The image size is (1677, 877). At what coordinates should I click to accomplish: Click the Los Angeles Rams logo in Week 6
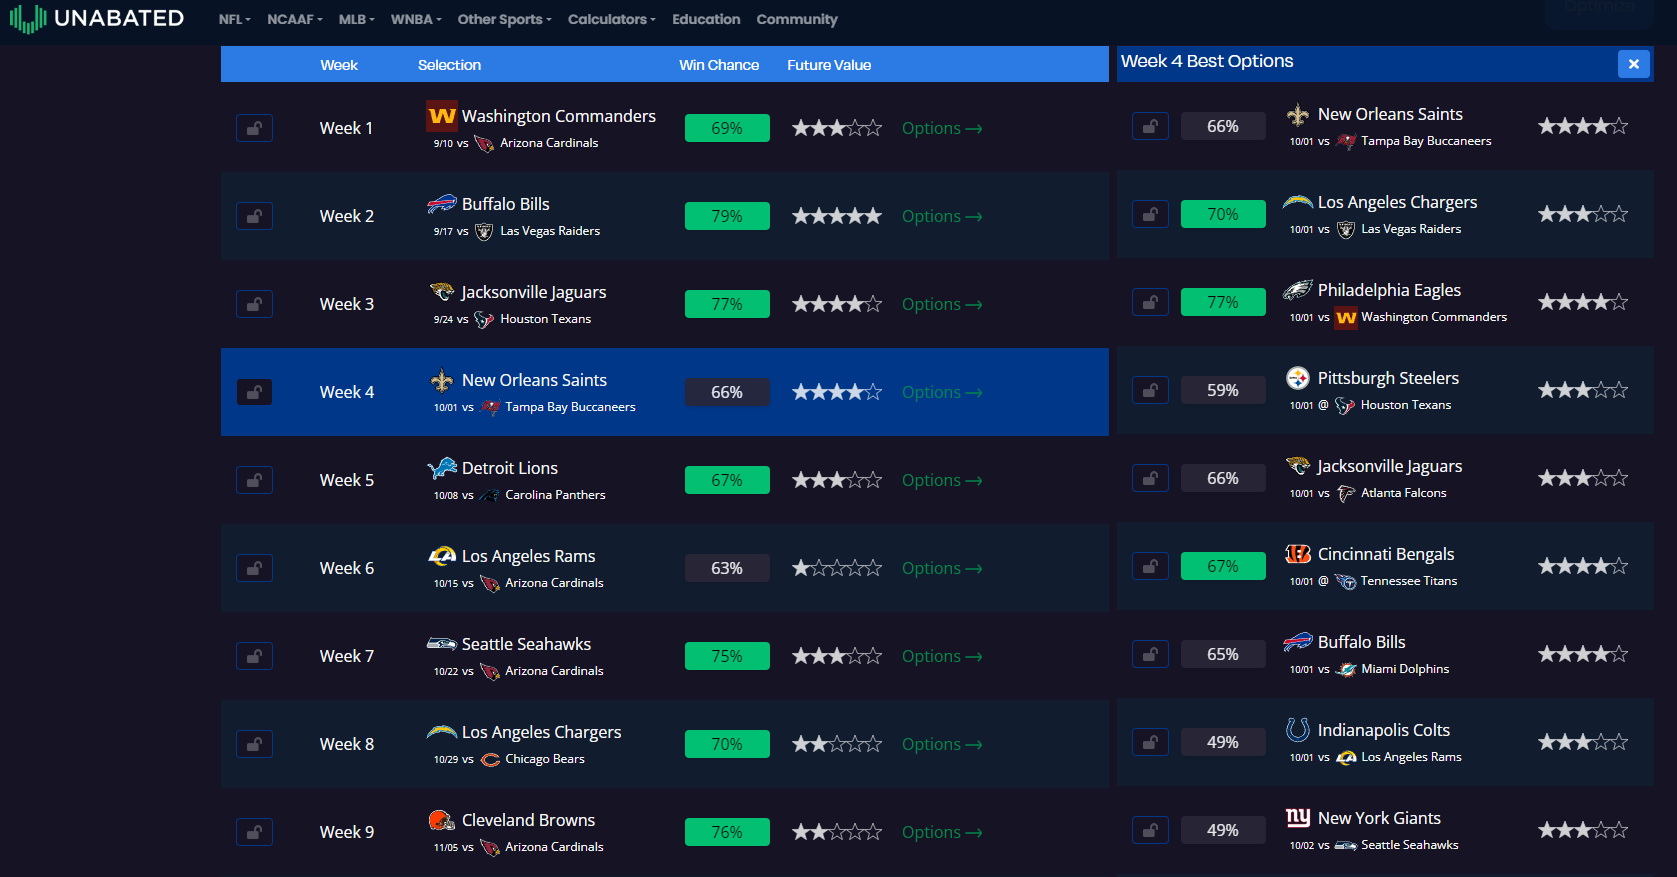[442, 556]
